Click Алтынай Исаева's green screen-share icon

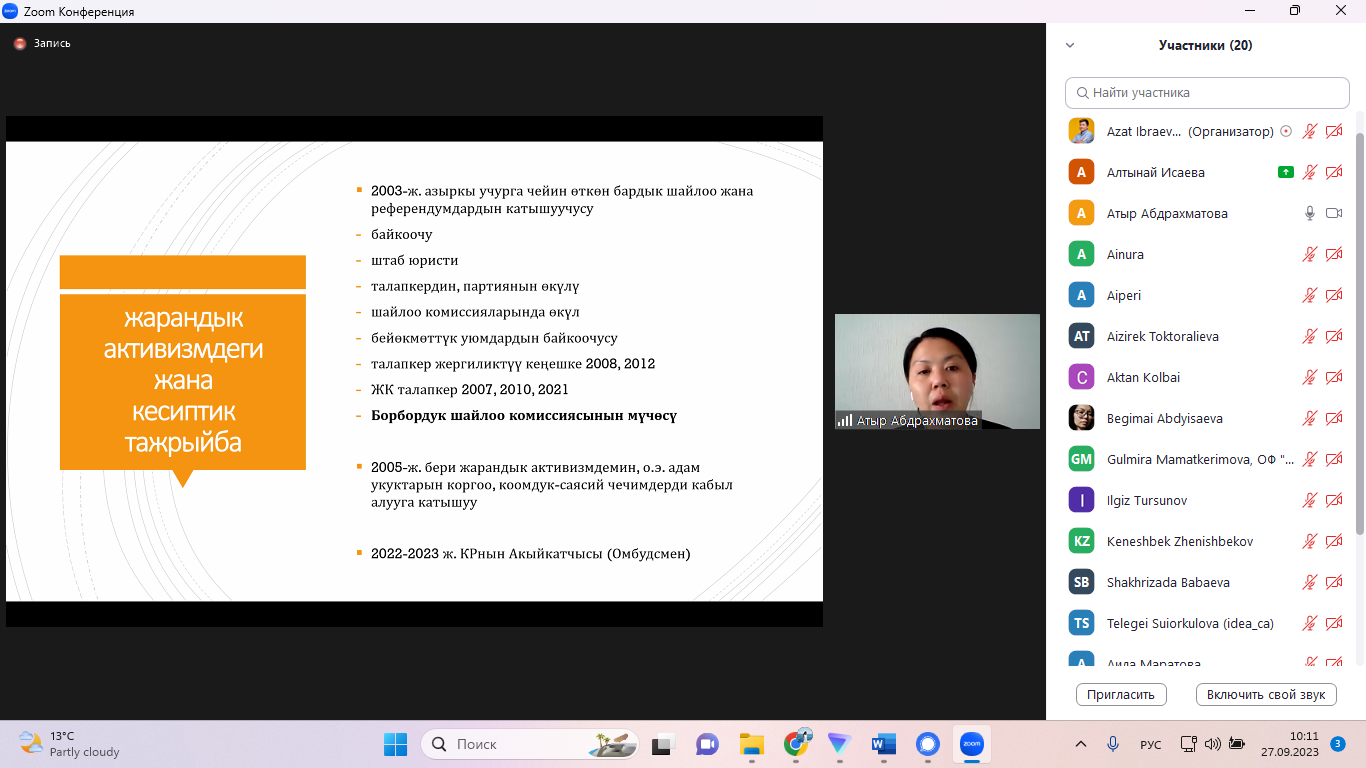point(1286,172)
